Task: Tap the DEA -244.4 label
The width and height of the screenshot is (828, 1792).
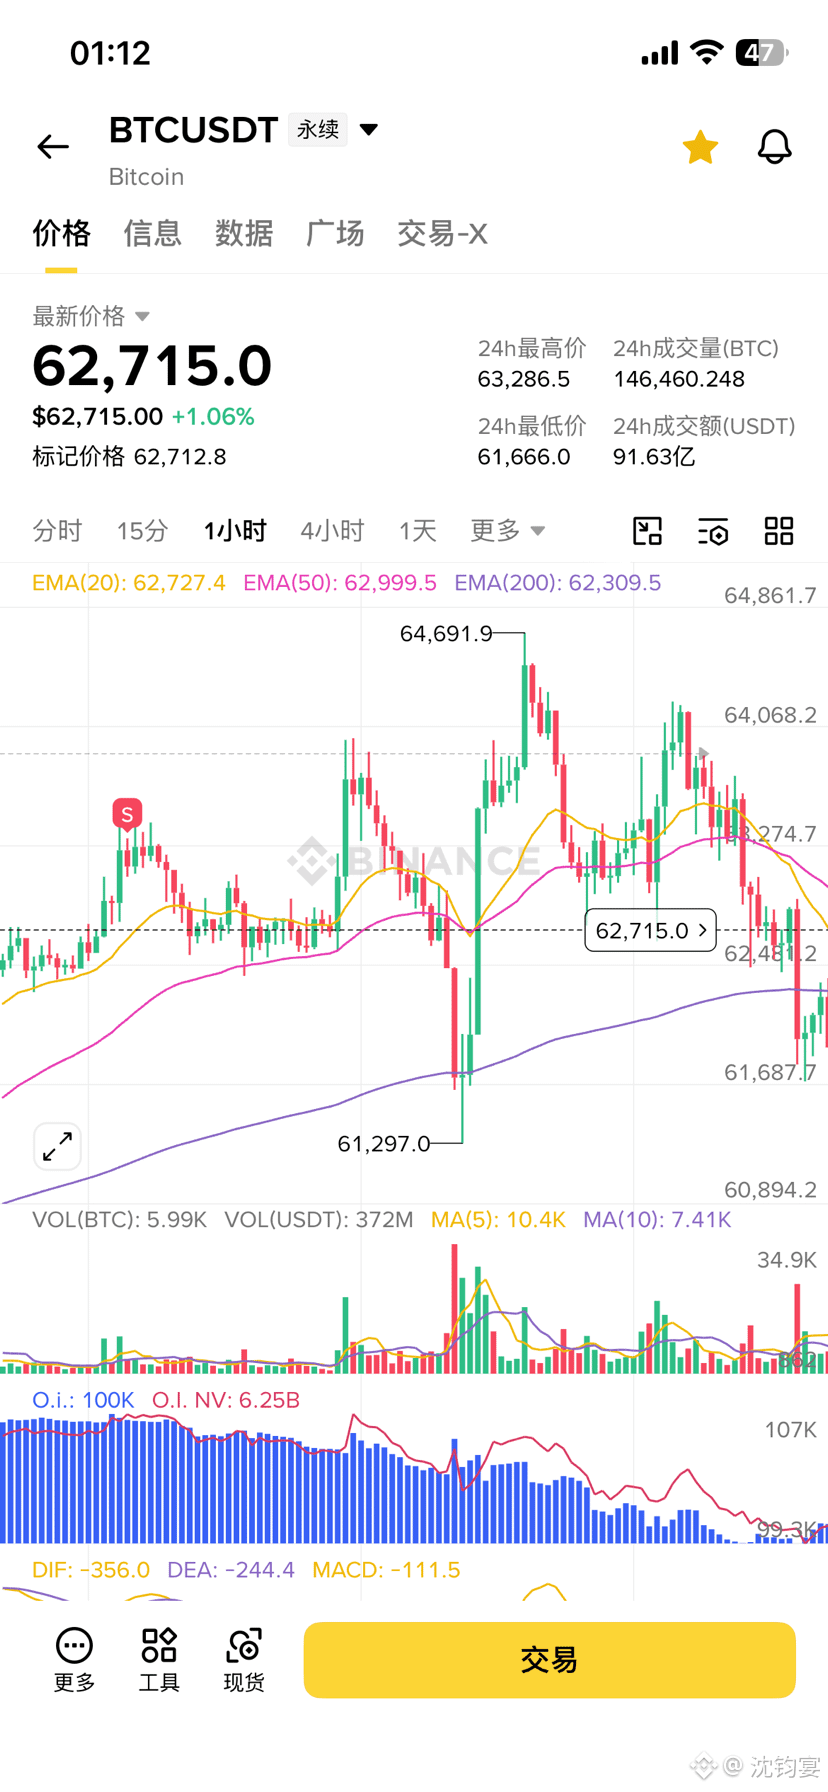Action: tap(231, 1570)
